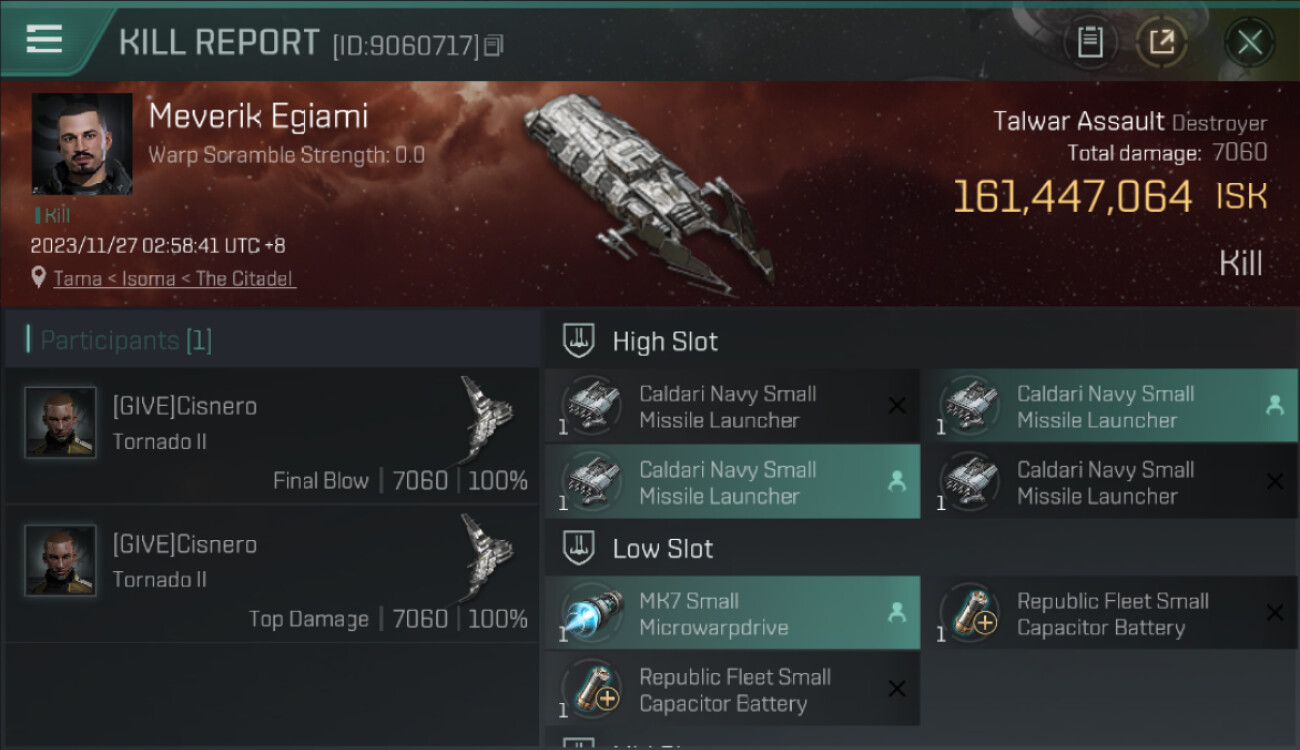Toggle the person icon on MK7 Microwarpdrive
This screenshot has width=1300, height=750.
coord(896,614)
